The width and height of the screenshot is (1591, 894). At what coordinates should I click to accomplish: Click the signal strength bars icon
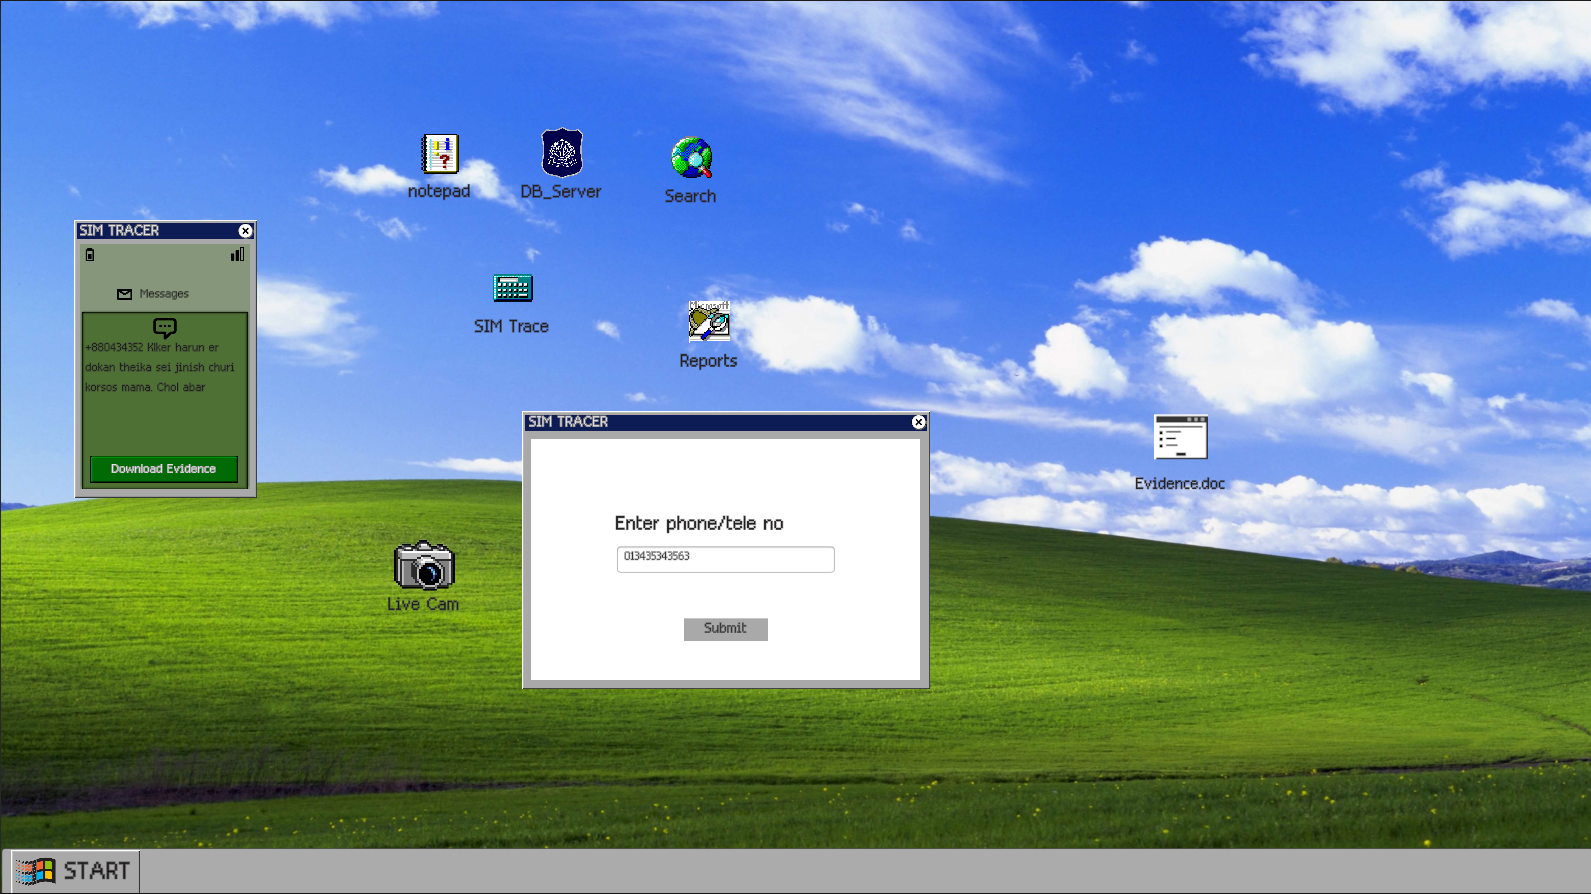[x=238, y=254]
